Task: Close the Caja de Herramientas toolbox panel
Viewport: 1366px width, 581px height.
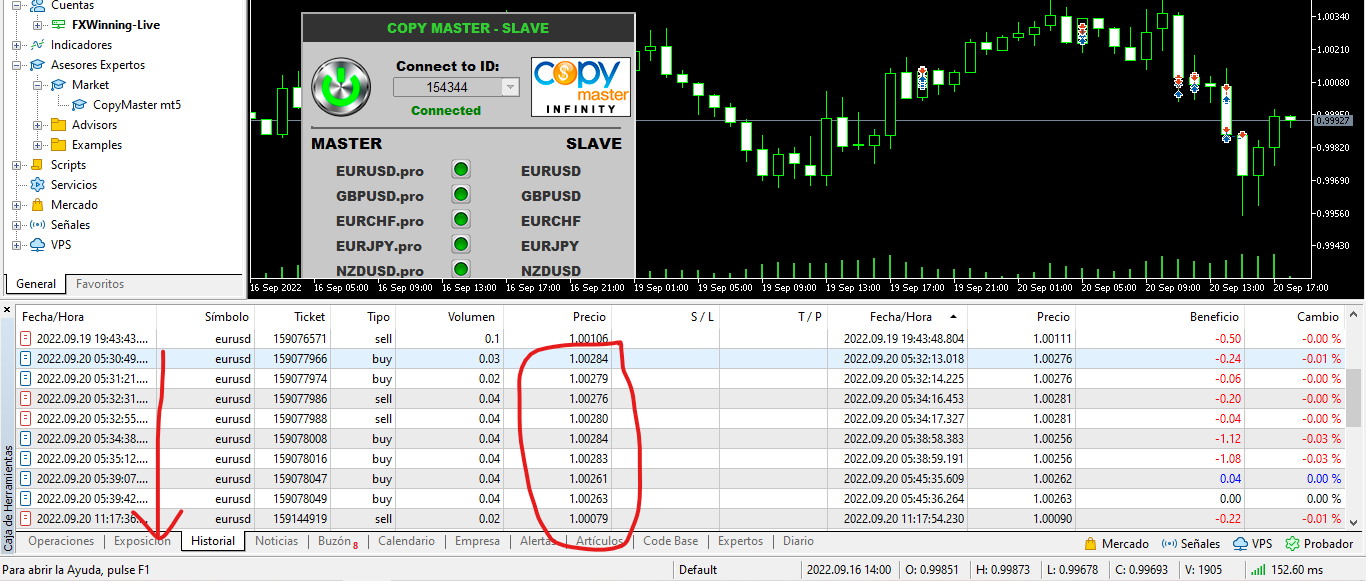Action: [x=7, y=310]
